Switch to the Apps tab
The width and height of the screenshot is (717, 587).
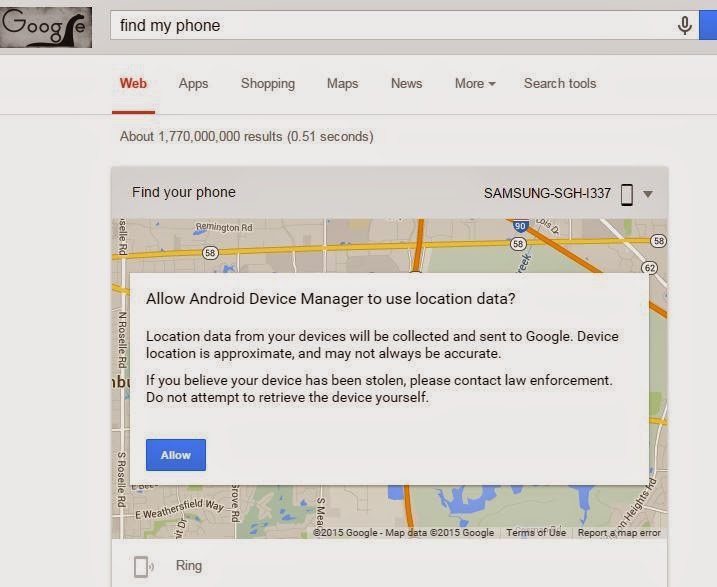click(193, 84)
